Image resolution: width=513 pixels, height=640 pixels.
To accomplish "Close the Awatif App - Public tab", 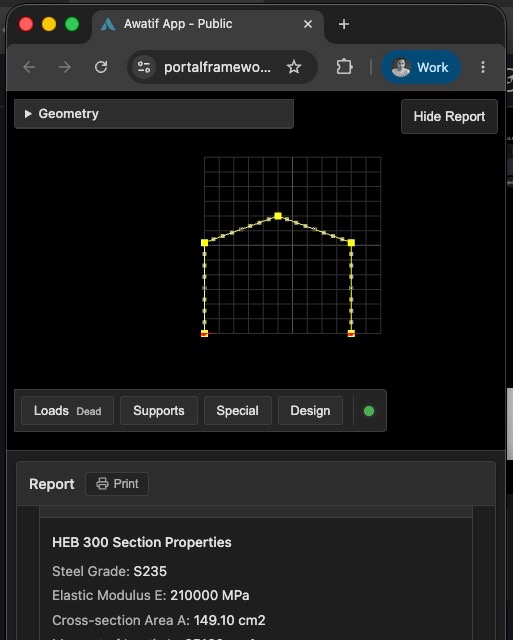I will tap(308, 24).
